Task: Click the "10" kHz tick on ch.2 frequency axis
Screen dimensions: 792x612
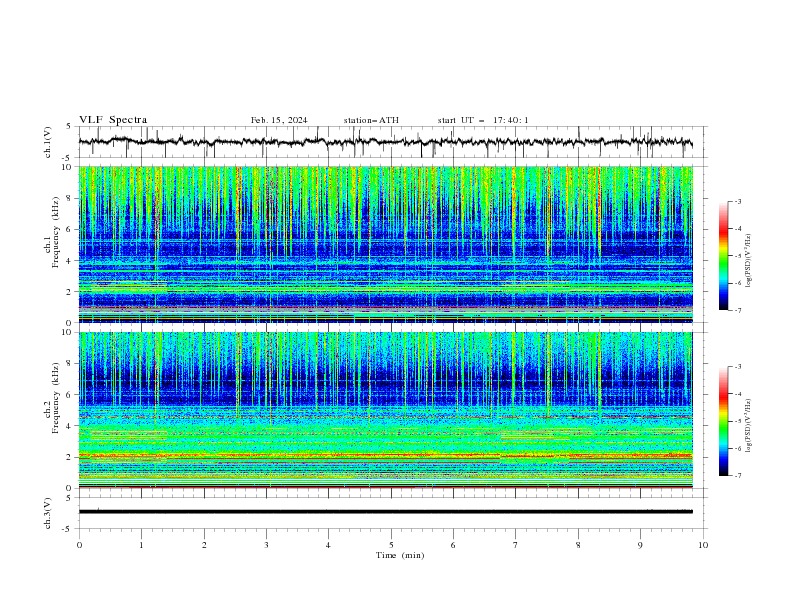Action: pyautogui.click(x=70, y=332)
